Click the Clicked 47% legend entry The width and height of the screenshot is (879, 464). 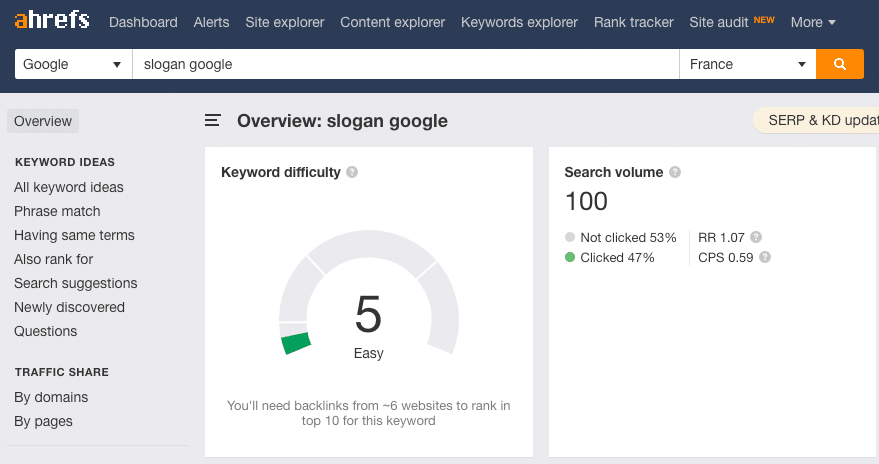coord(610,258)
